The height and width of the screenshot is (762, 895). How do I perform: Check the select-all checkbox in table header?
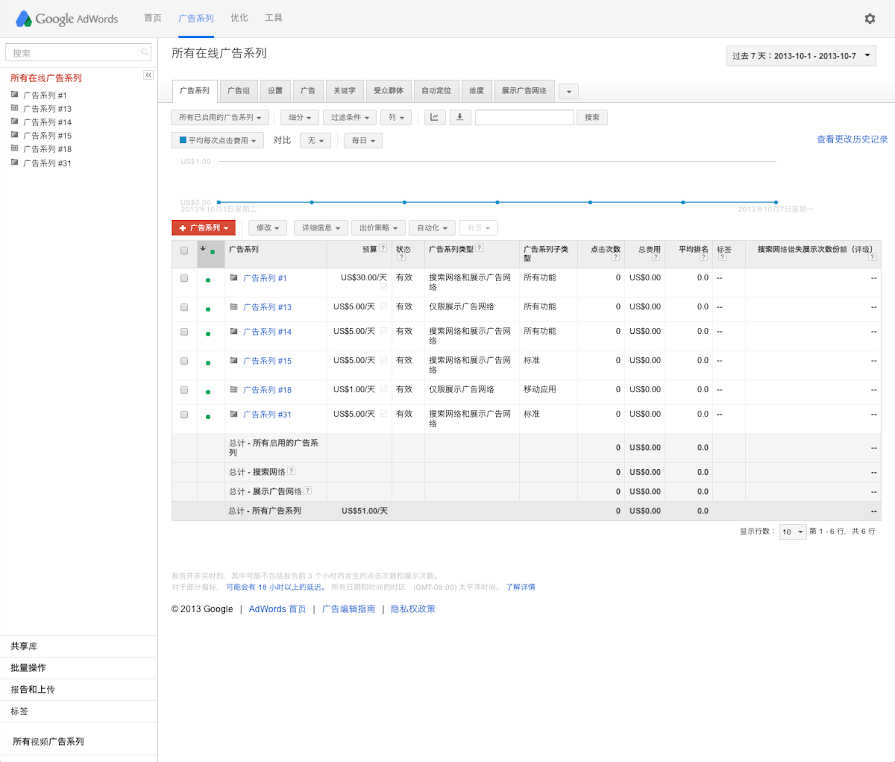coord(184,251)
